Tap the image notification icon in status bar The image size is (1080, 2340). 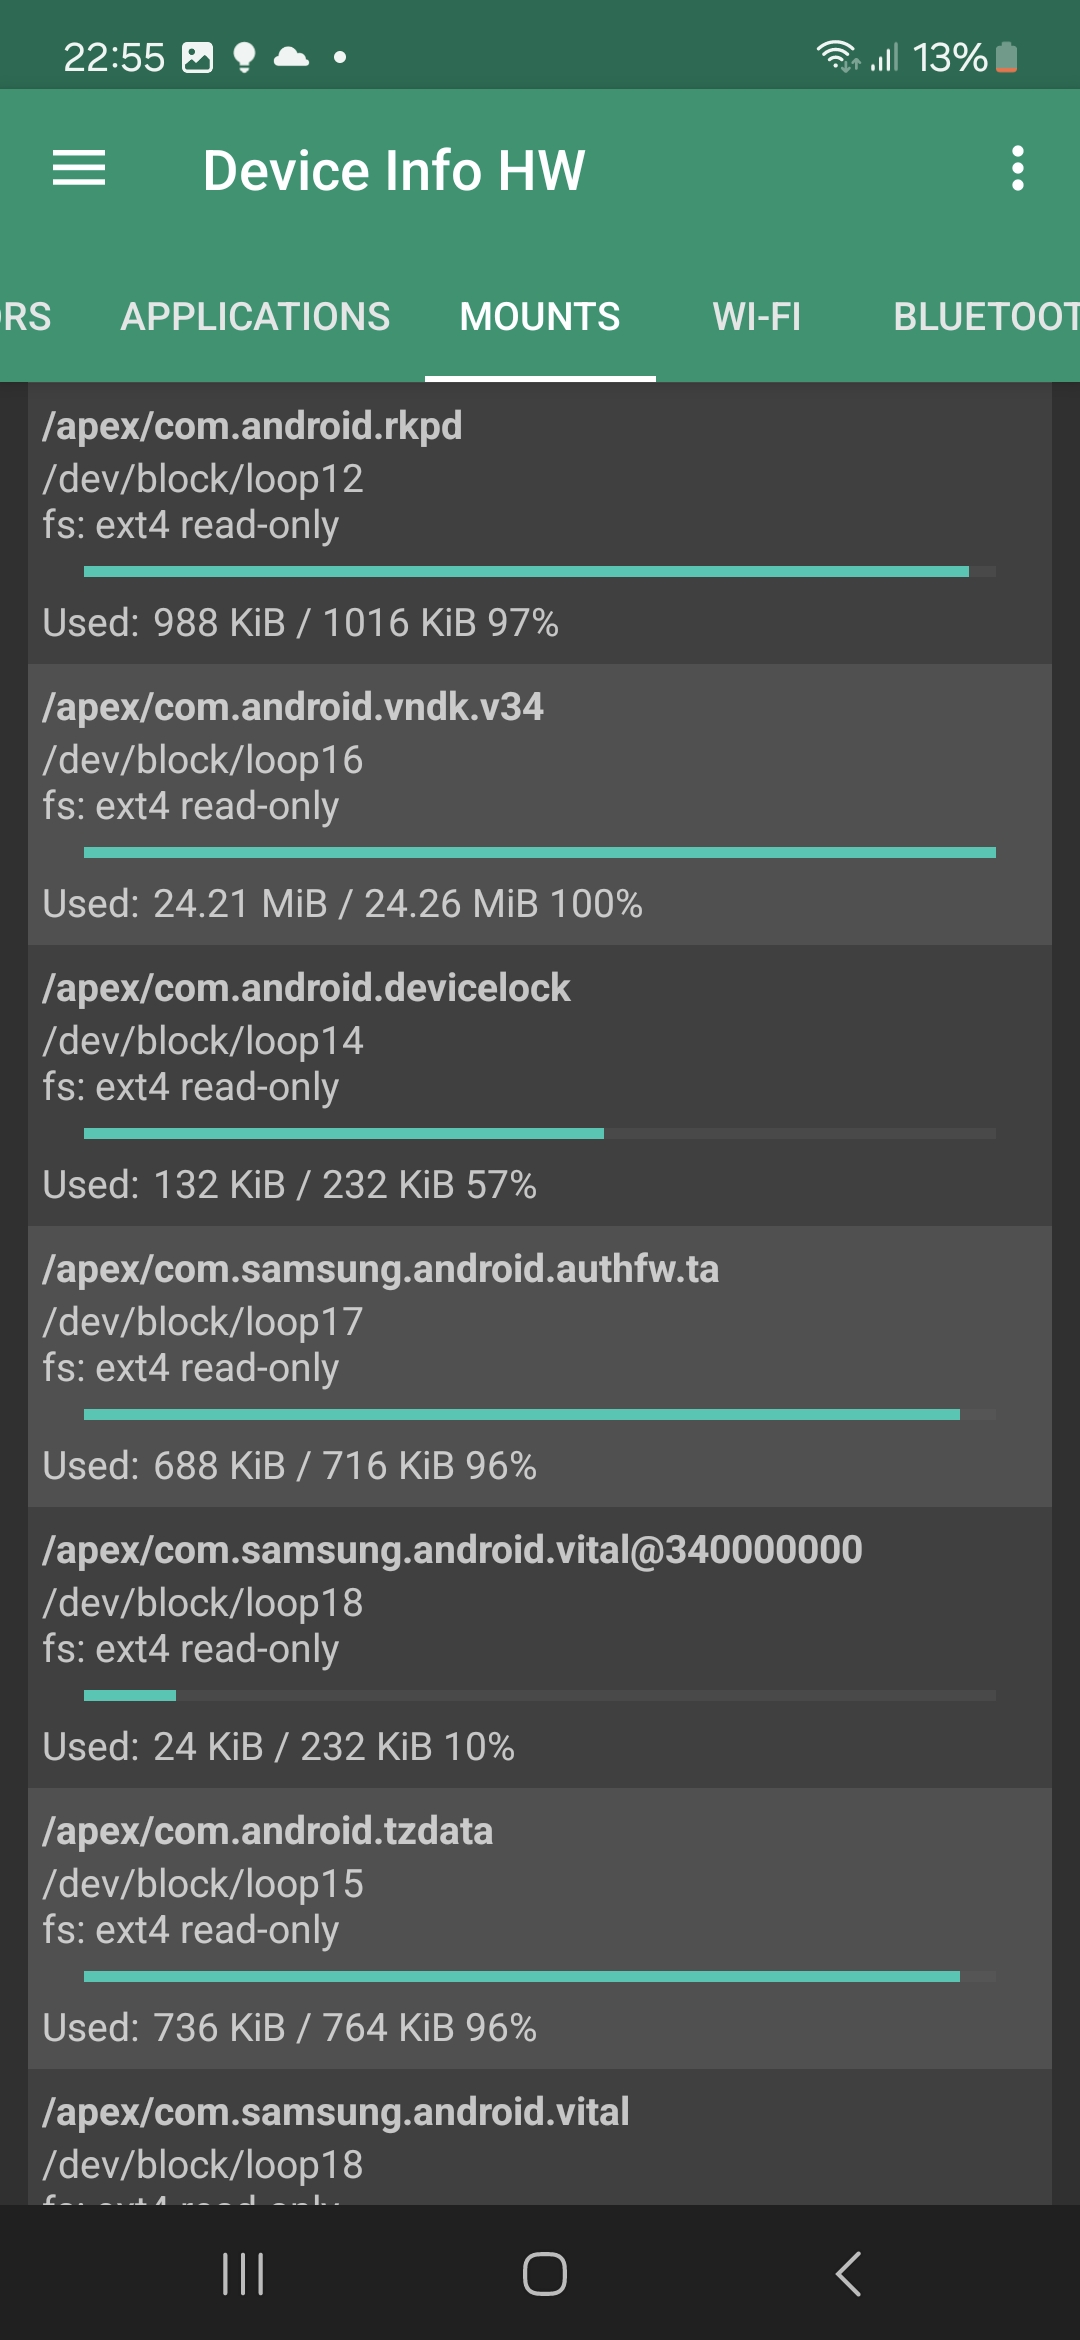click(x=197, y=57)
